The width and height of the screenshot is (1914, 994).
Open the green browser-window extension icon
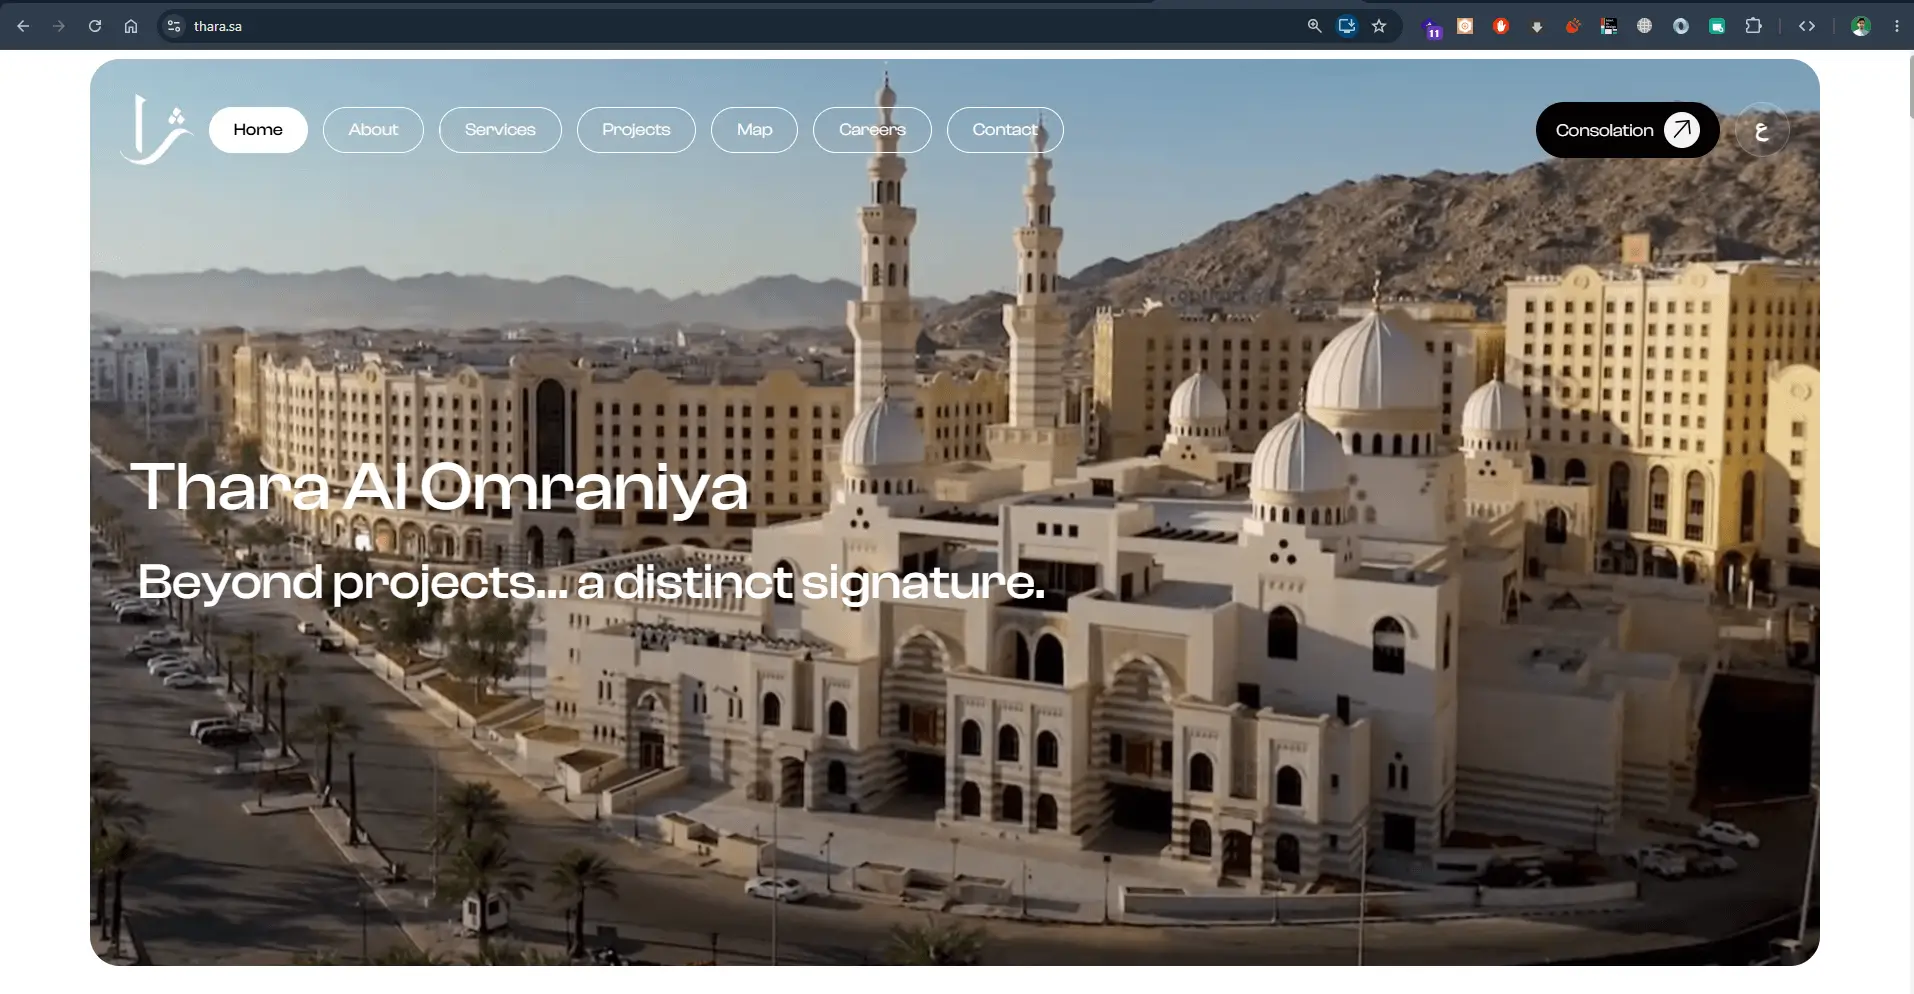pos(1717,27)
